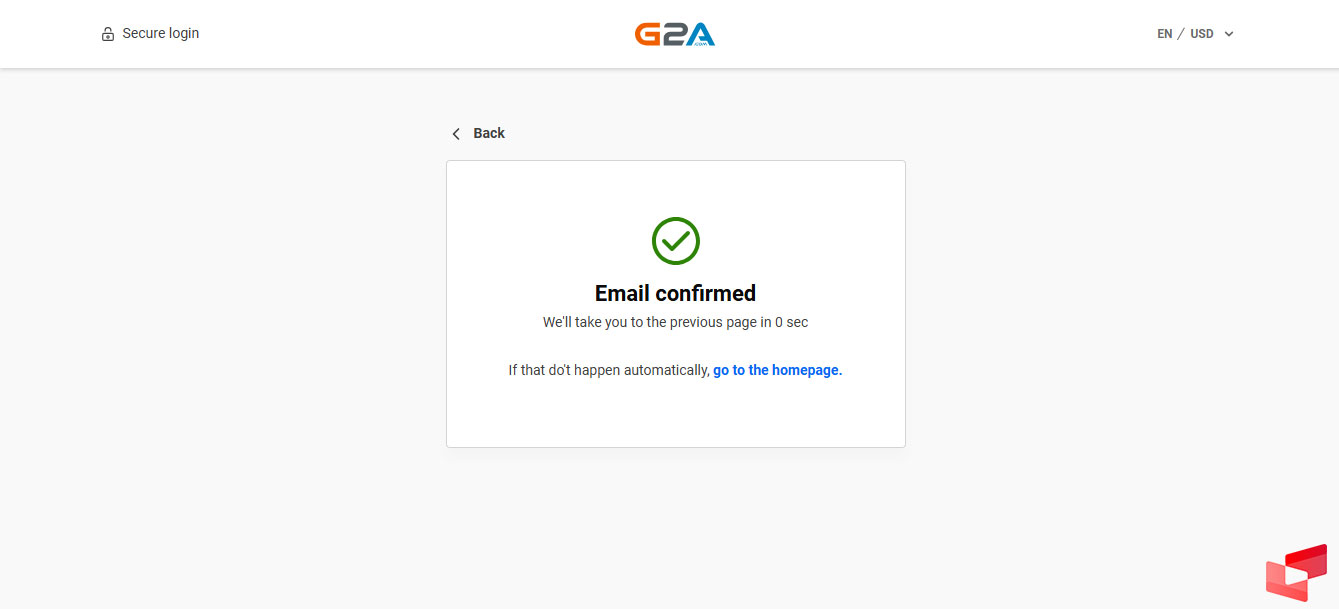The width and height of the screenshot is (1339, 609).
Task: Click the grey 2 digit in the logo
Action: pyautogui.click(x=673, y=35)
